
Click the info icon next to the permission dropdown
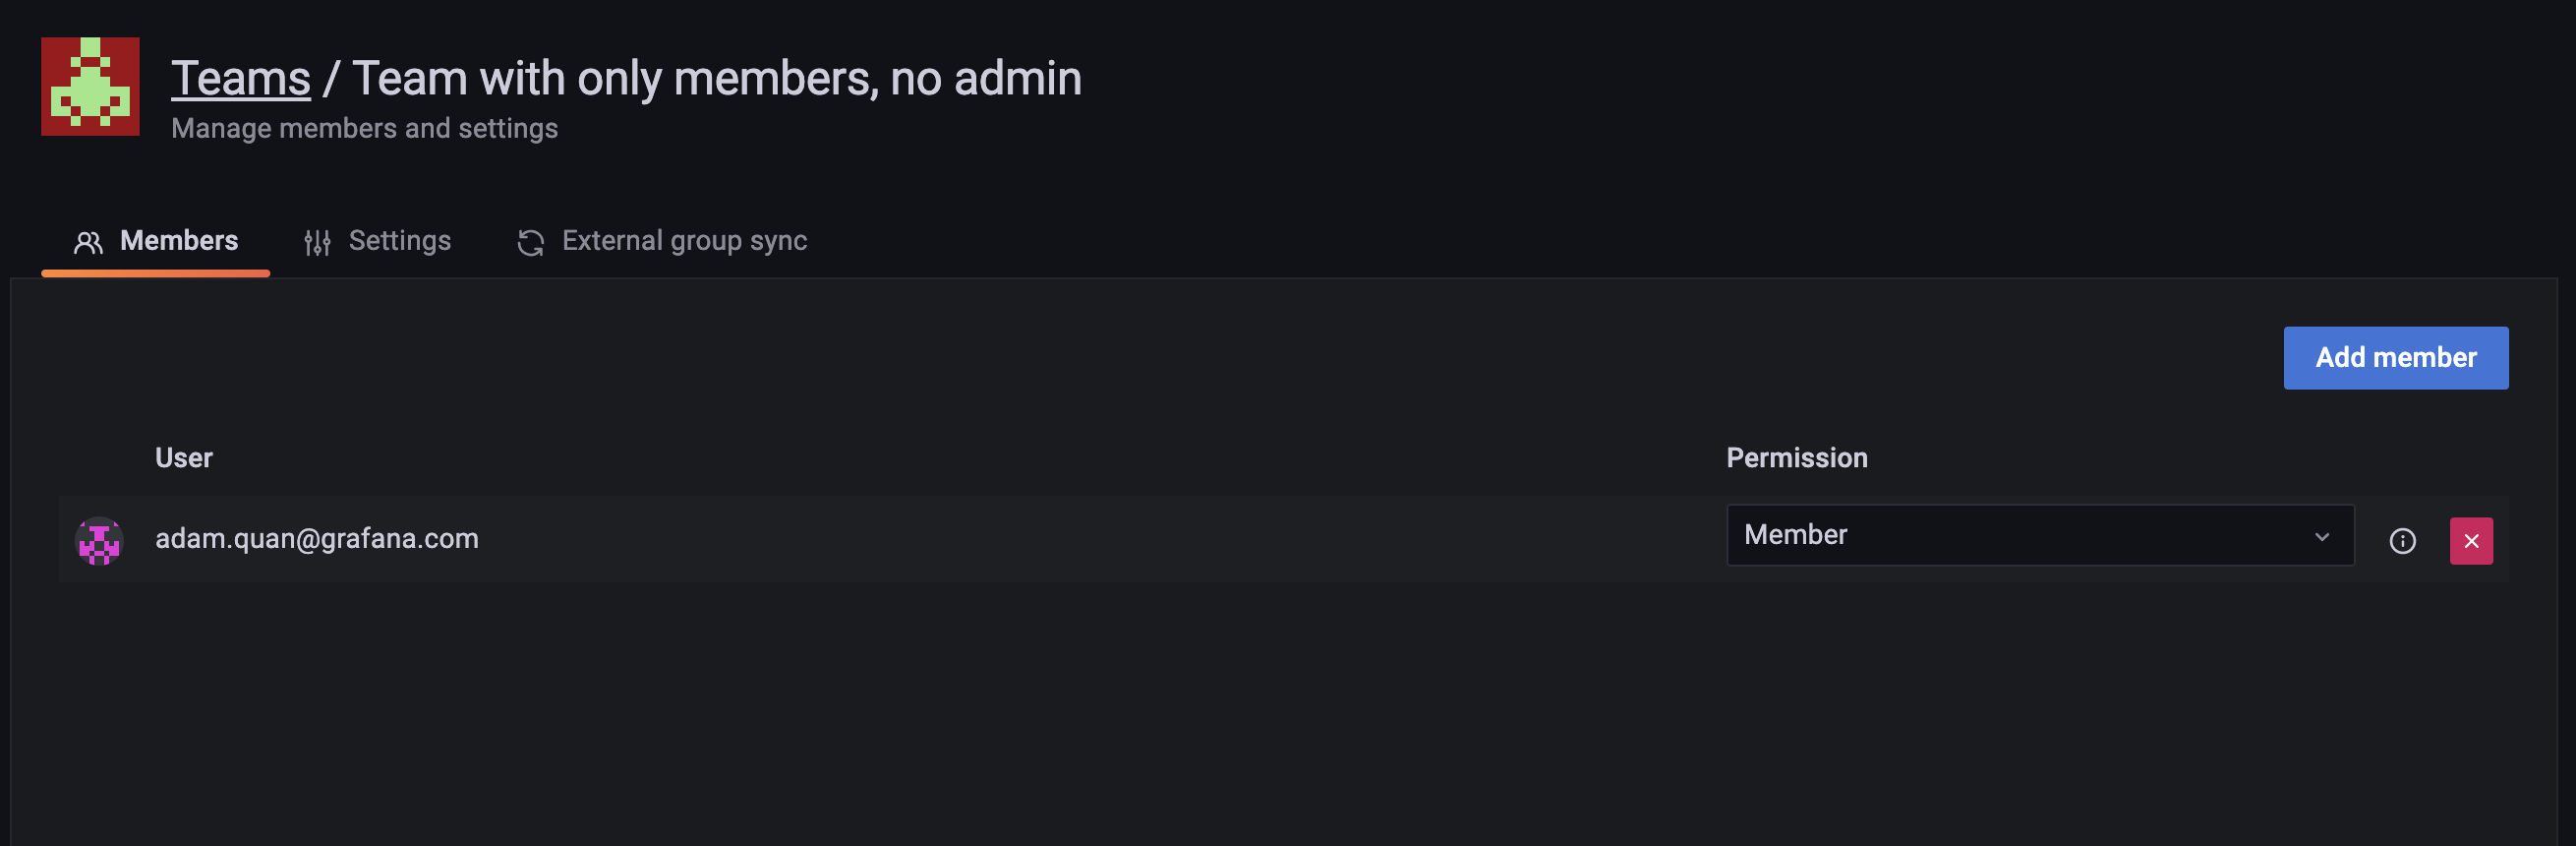2403,540
